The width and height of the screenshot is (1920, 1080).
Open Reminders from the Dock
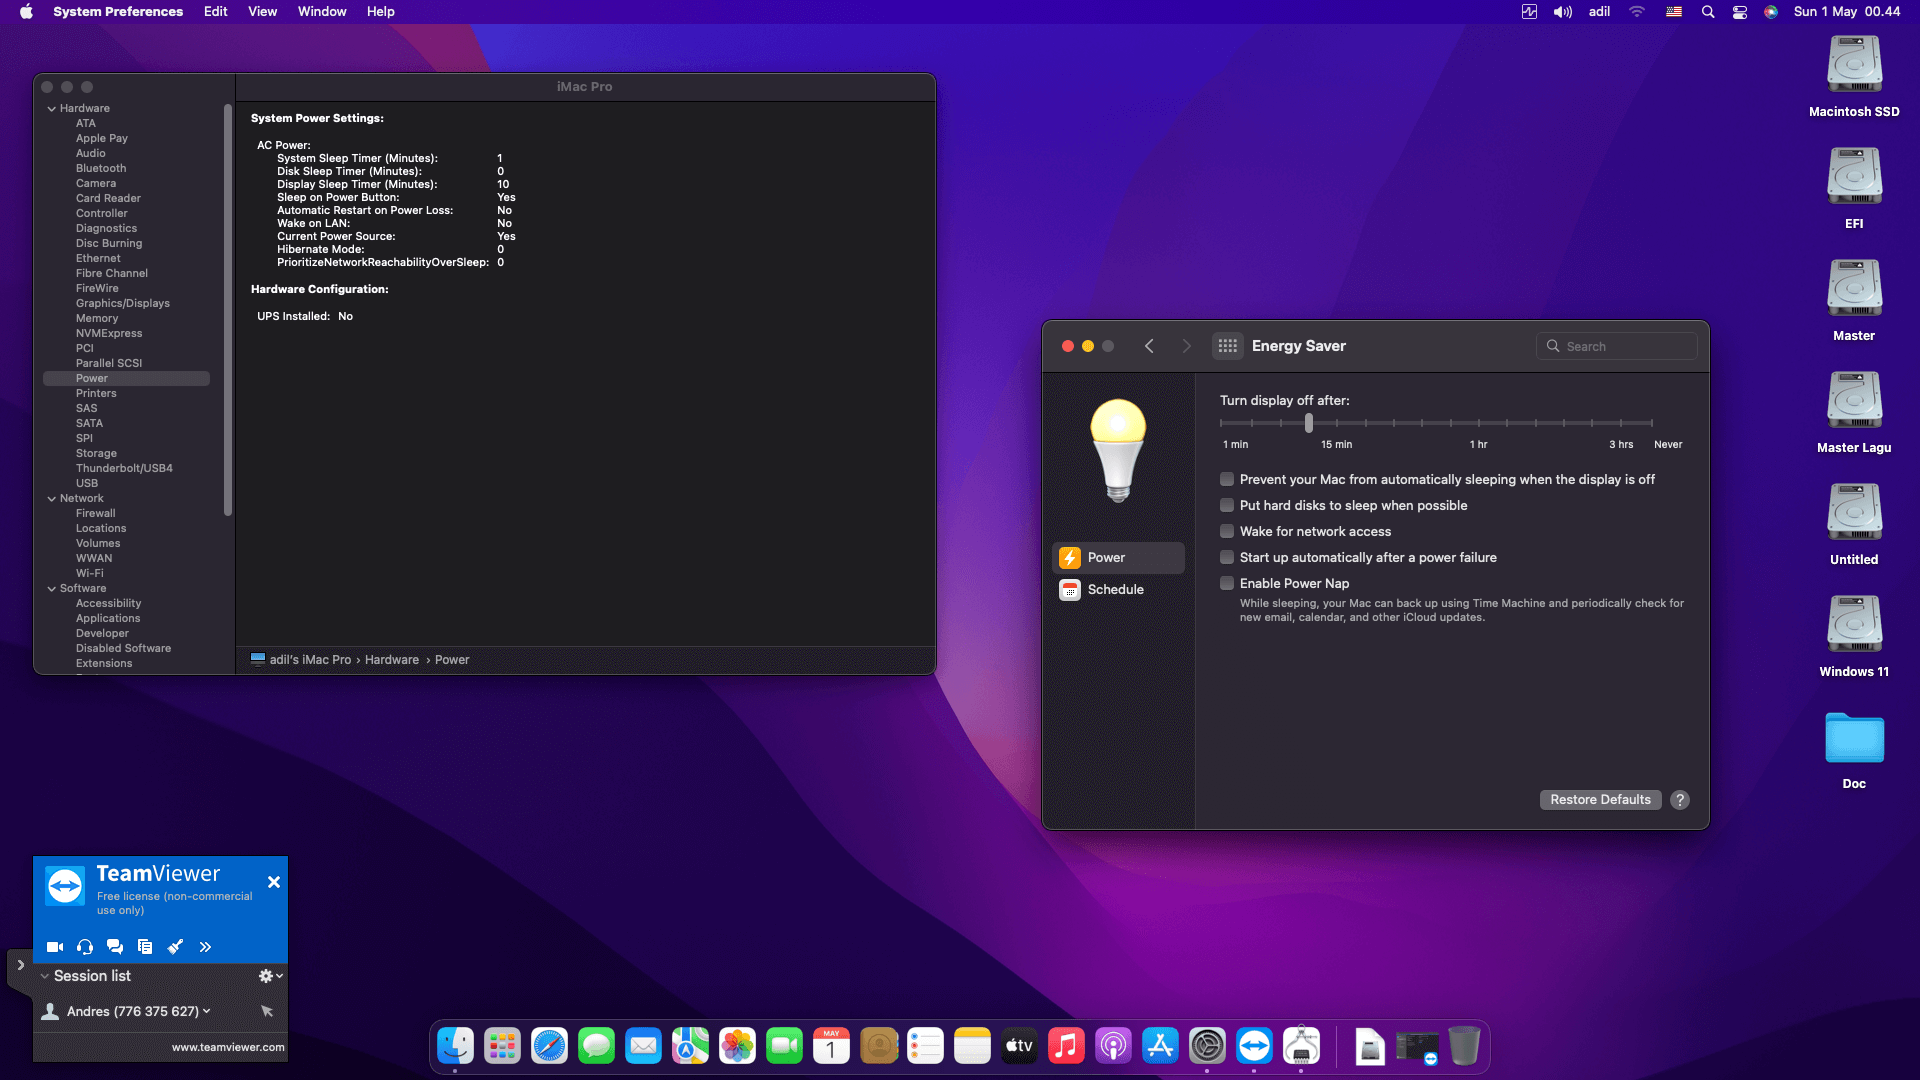(925, 1046)
